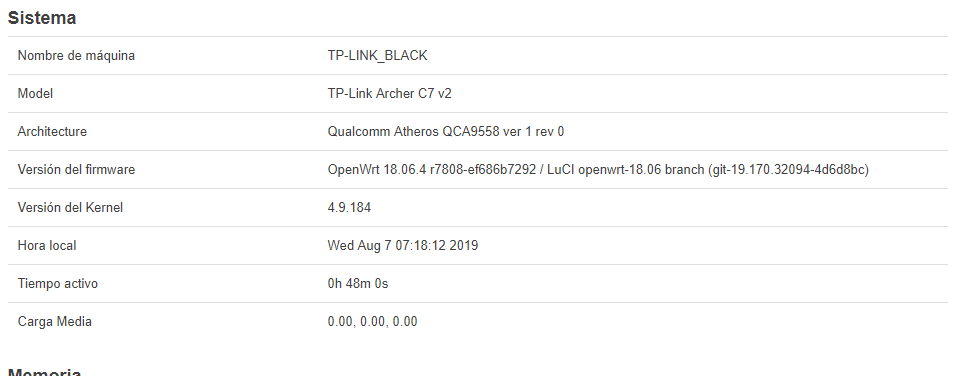Viewport: 960px width, 376px height.
Task: Click the Model row label
Action: (x=35, y=94)
